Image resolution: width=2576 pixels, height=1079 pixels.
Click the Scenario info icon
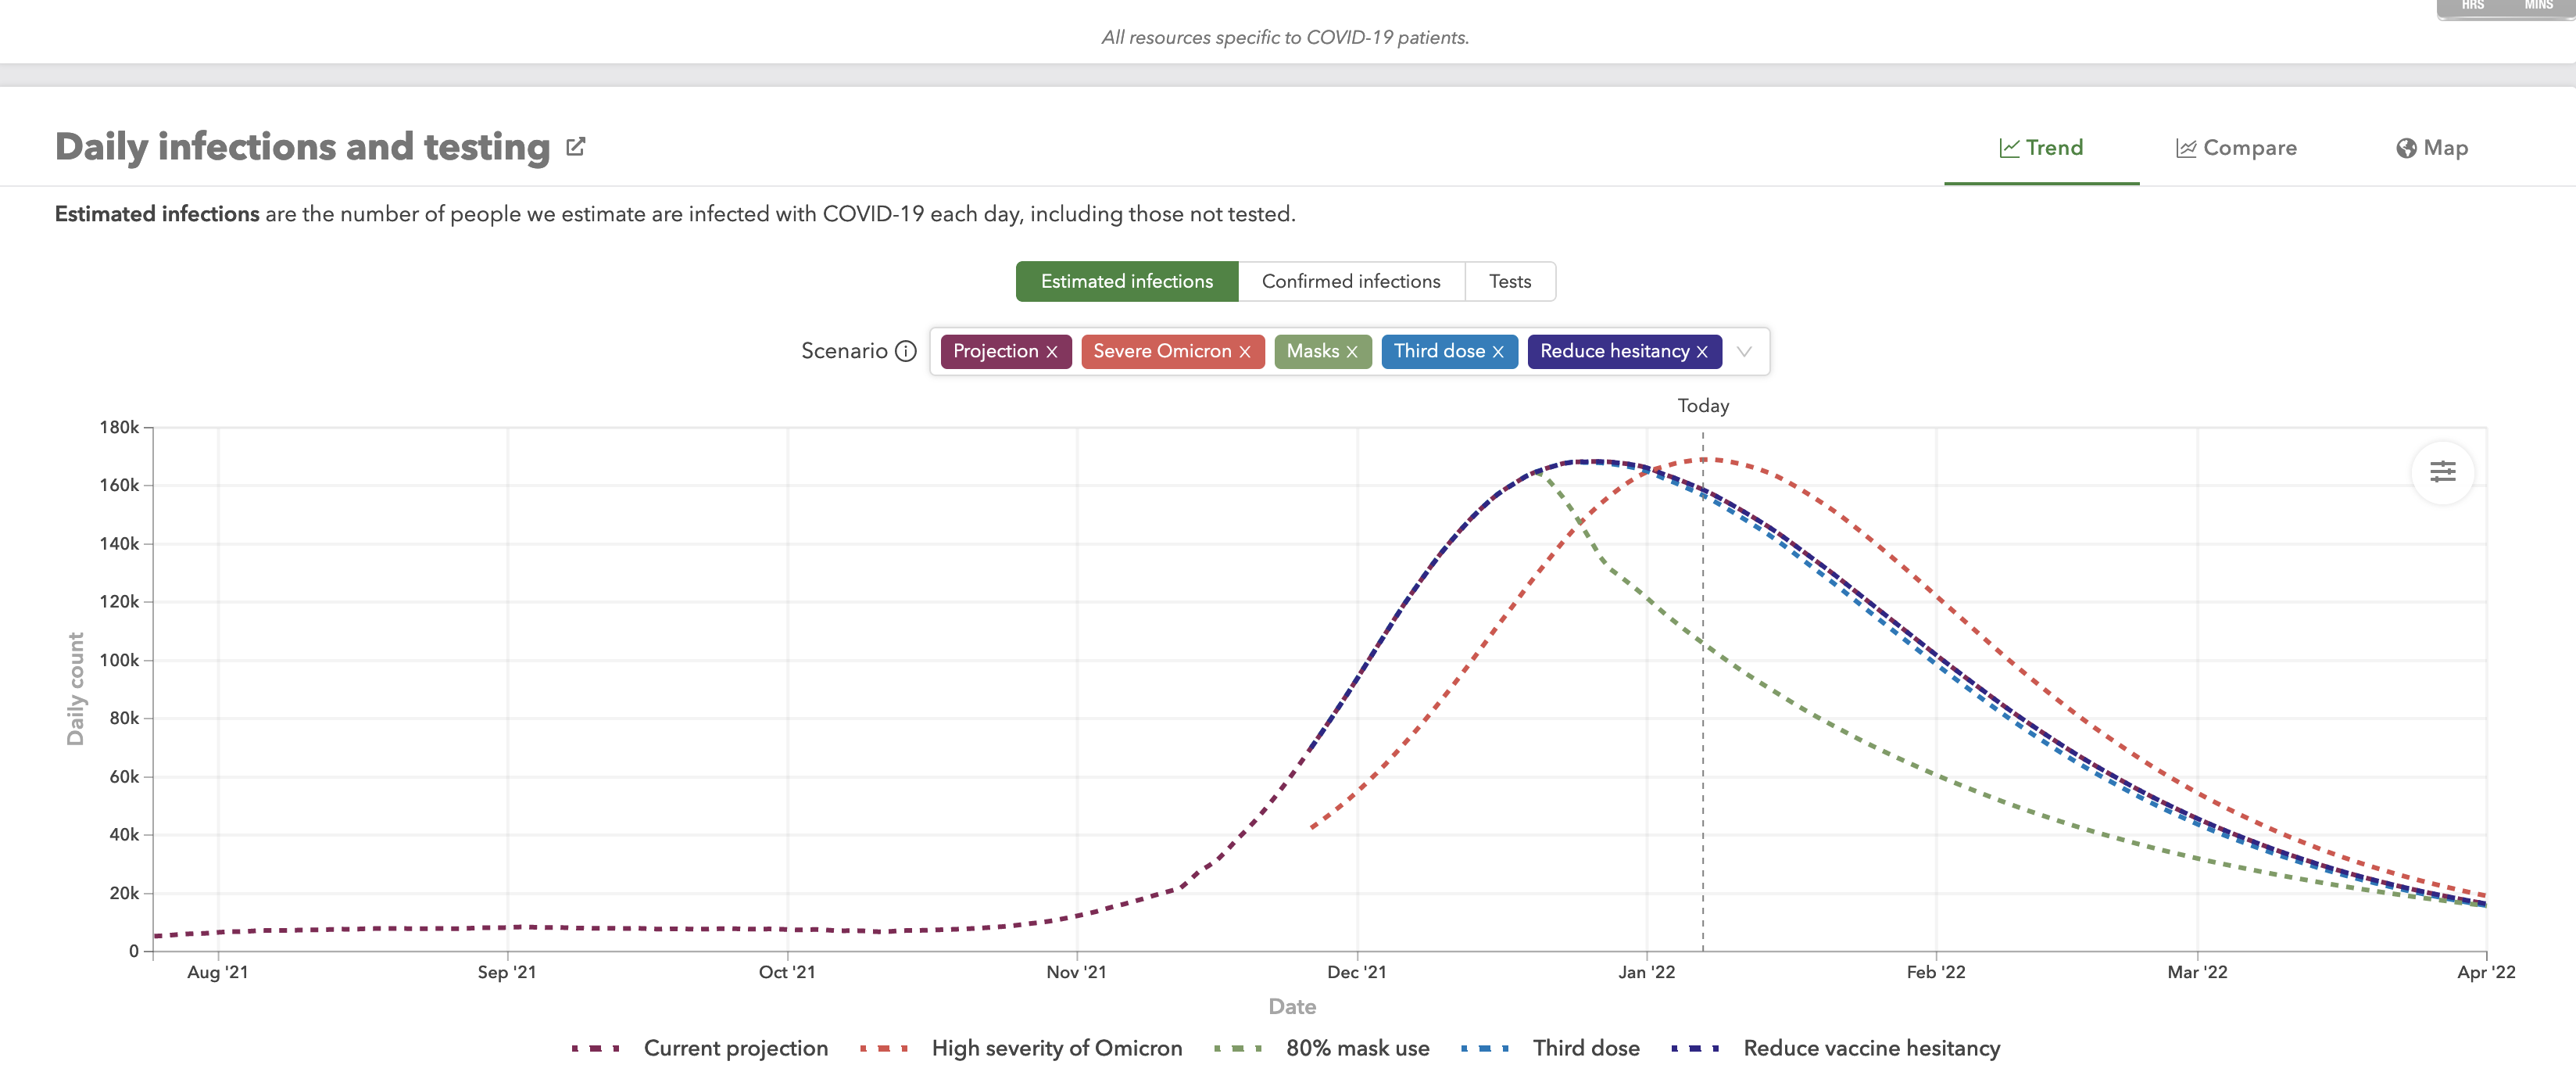(x=906, y=351)
